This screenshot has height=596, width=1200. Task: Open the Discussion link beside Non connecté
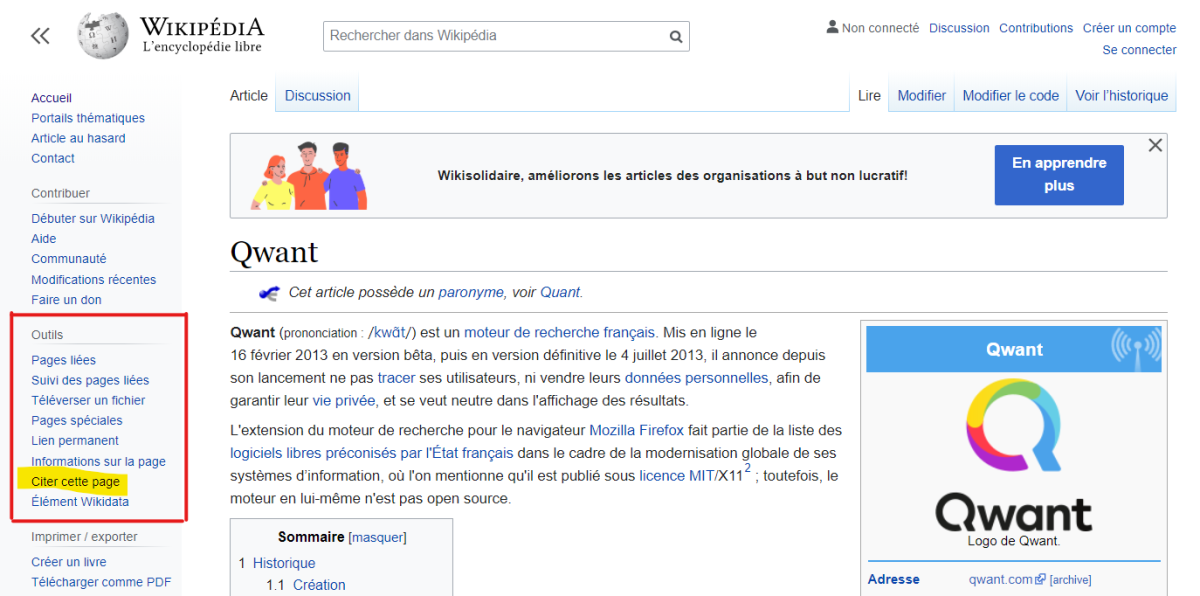pyautogui.click(x=959, y=28)
